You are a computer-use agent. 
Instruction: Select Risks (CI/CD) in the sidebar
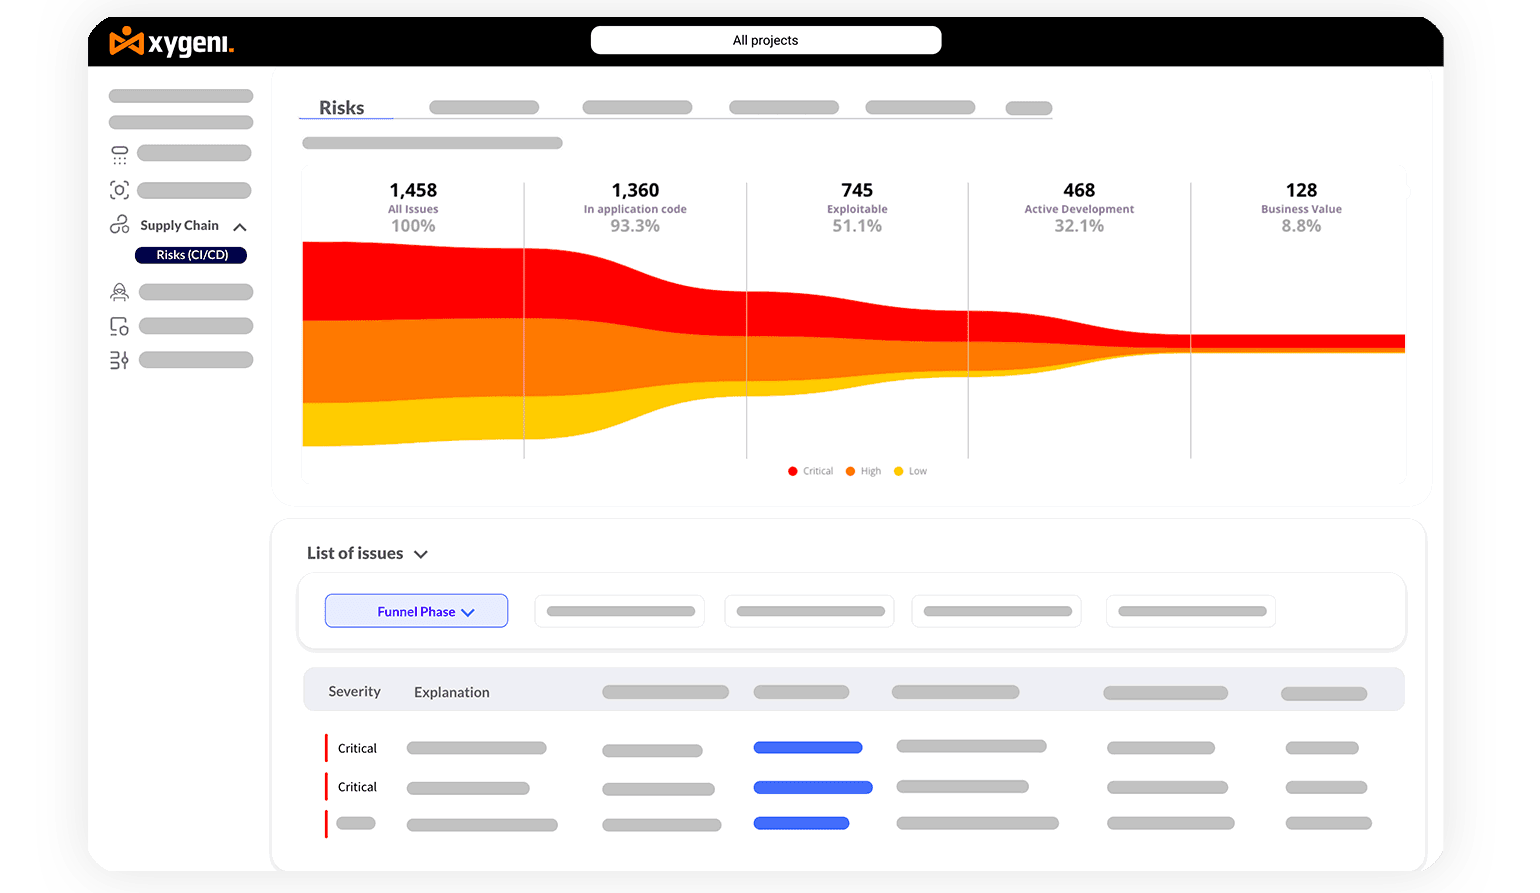click(191, 255)
